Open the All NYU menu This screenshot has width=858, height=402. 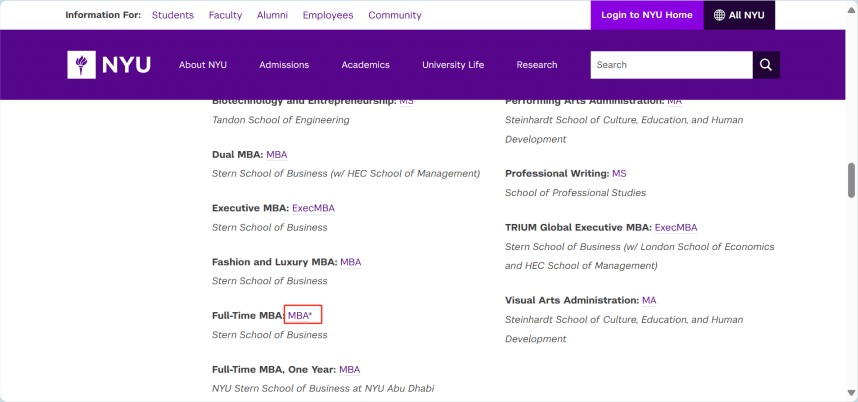click(x=739, y=15)
